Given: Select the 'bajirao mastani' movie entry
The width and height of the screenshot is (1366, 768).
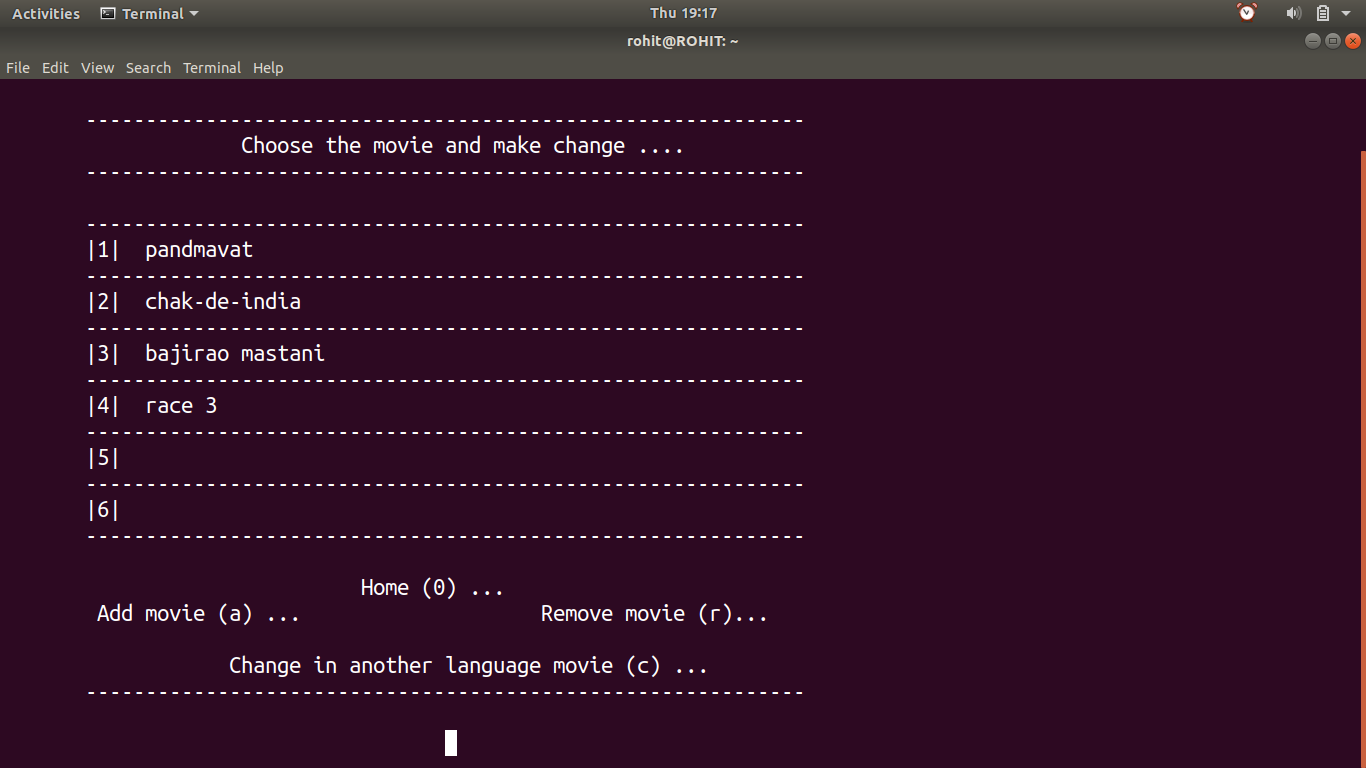Looking at the screenshot, I should click(235, 353).
